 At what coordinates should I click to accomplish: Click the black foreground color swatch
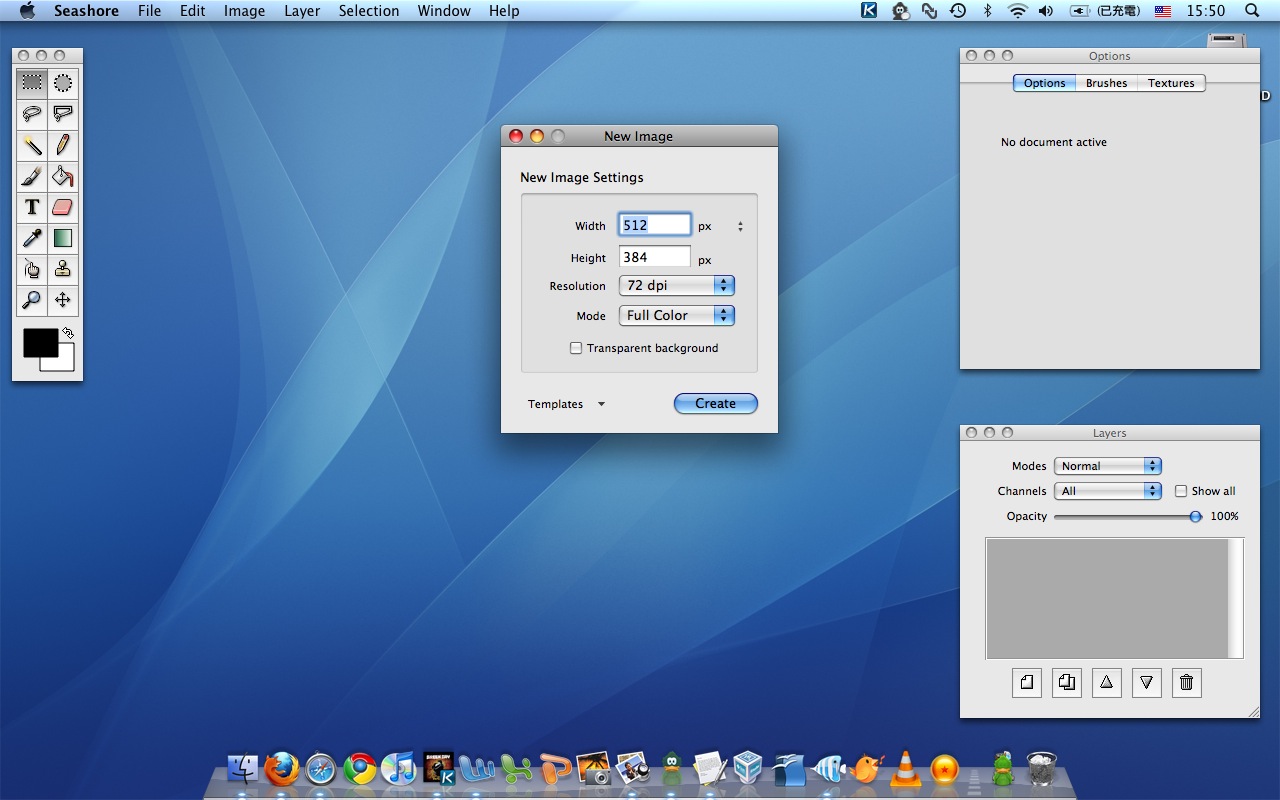click(39, 343)
